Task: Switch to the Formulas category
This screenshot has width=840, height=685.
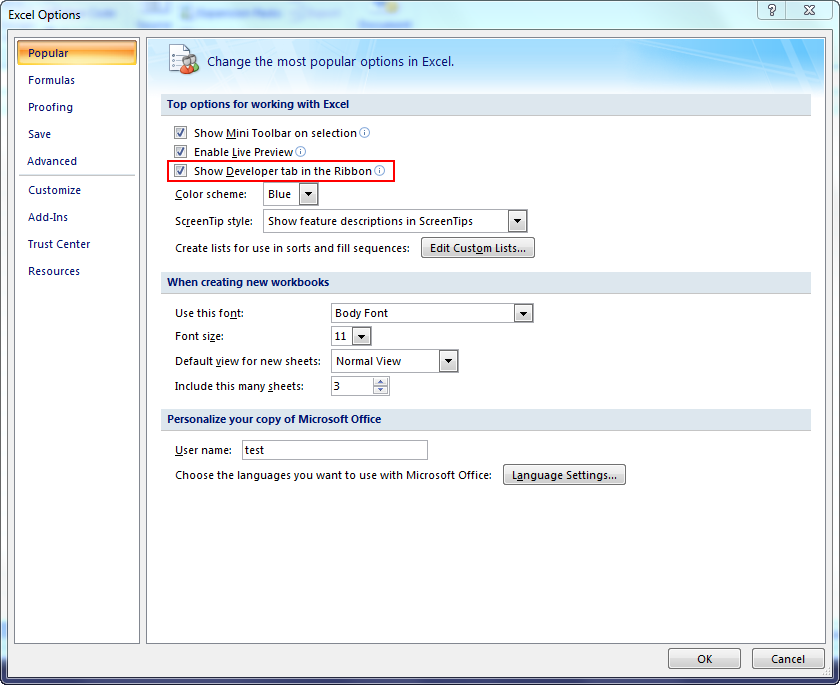Action: (x=51, y=80)
